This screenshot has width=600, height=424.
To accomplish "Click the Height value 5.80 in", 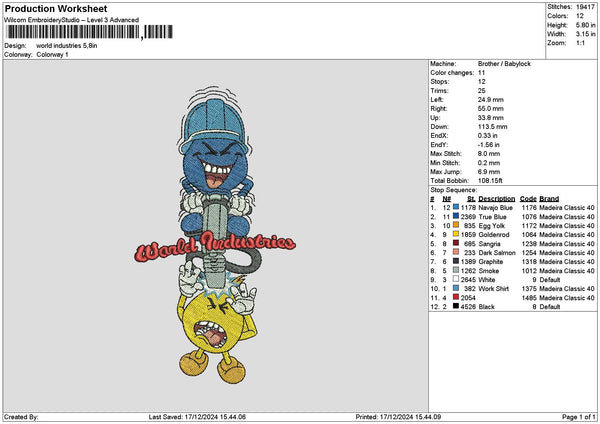I will point(586,25).
